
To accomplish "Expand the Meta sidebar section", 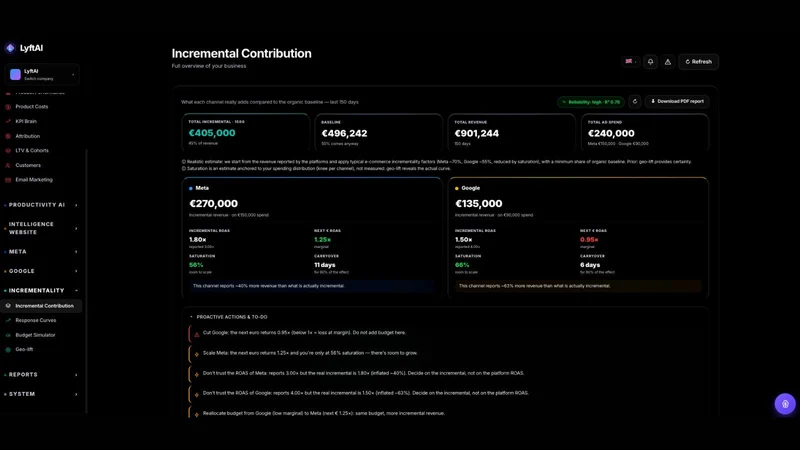I will click(41, 252).
